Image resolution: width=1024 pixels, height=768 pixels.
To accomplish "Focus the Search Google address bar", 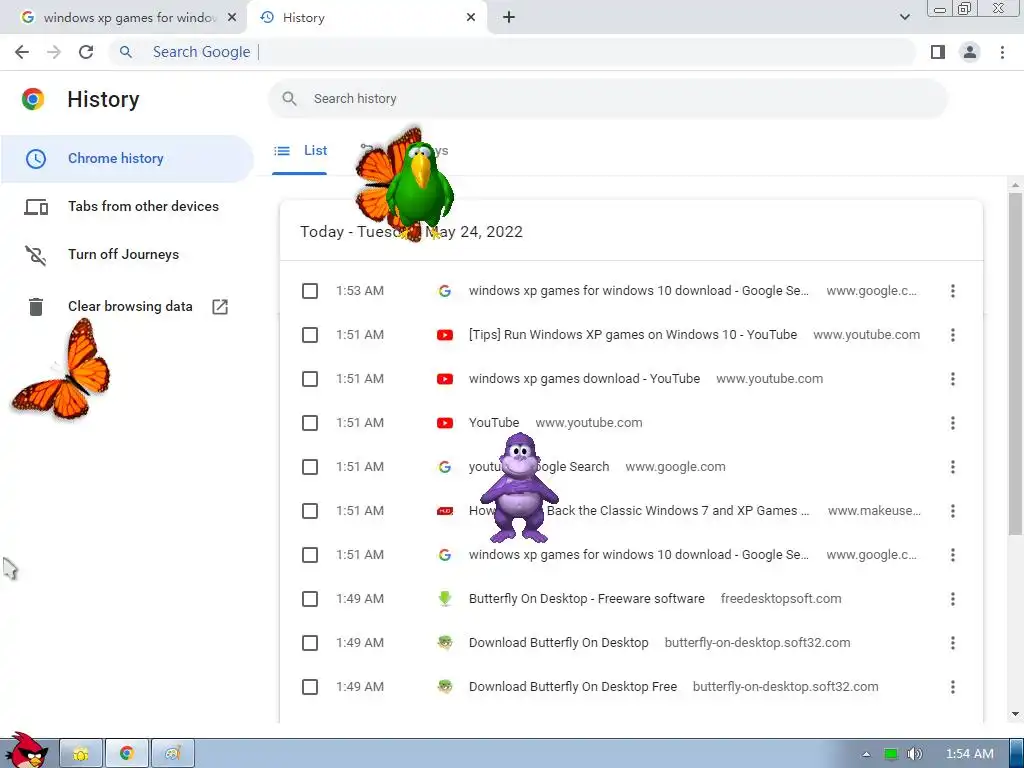I will click(513, 52).
